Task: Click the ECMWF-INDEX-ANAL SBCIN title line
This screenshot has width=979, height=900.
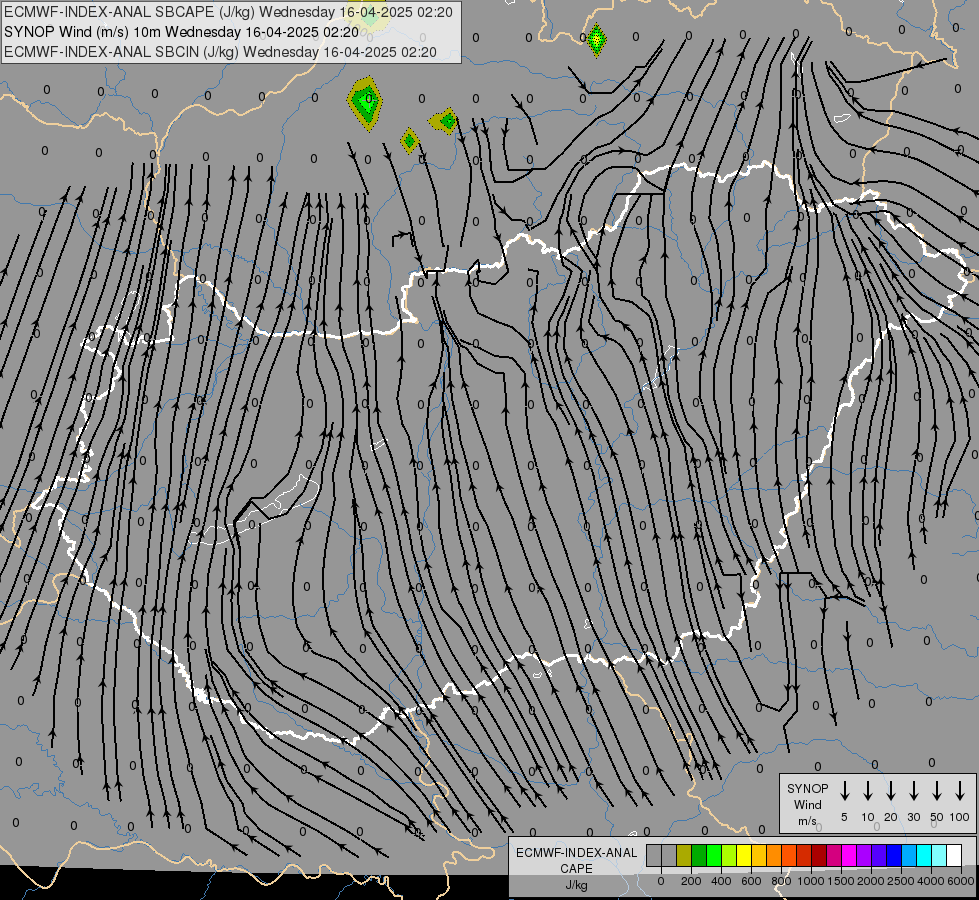Action: click(220, 52)
